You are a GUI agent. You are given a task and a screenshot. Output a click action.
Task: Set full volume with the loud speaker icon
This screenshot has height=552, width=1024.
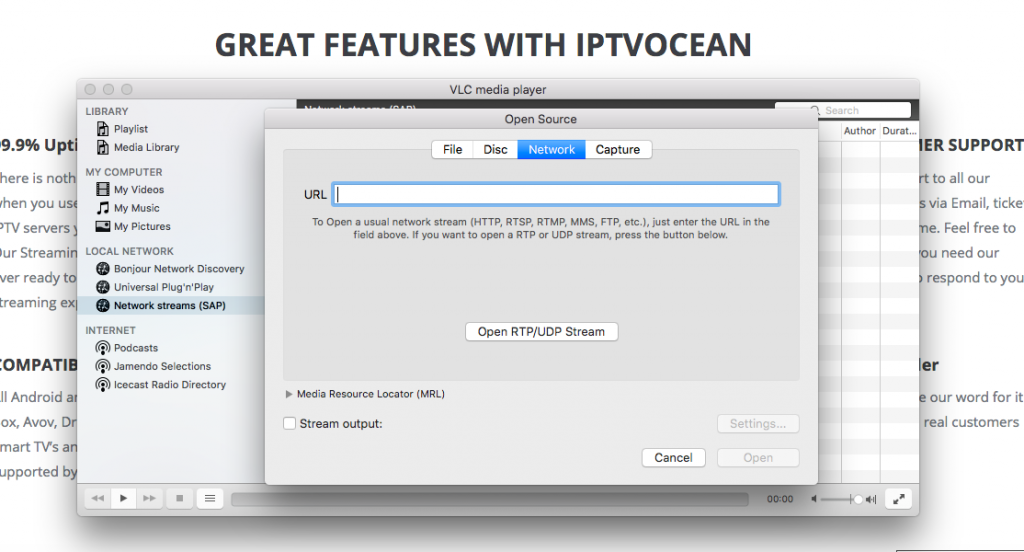(871, 499)
